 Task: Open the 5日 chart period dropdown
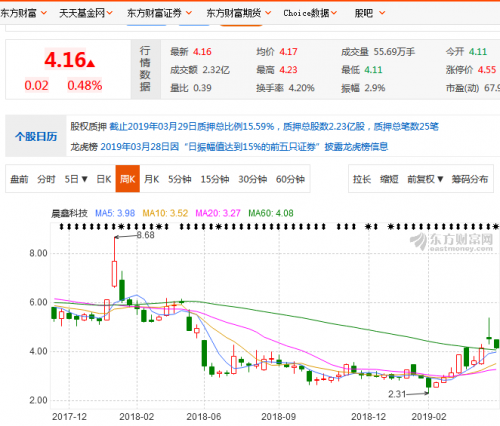pyautogui.click(x=76, y=179)
